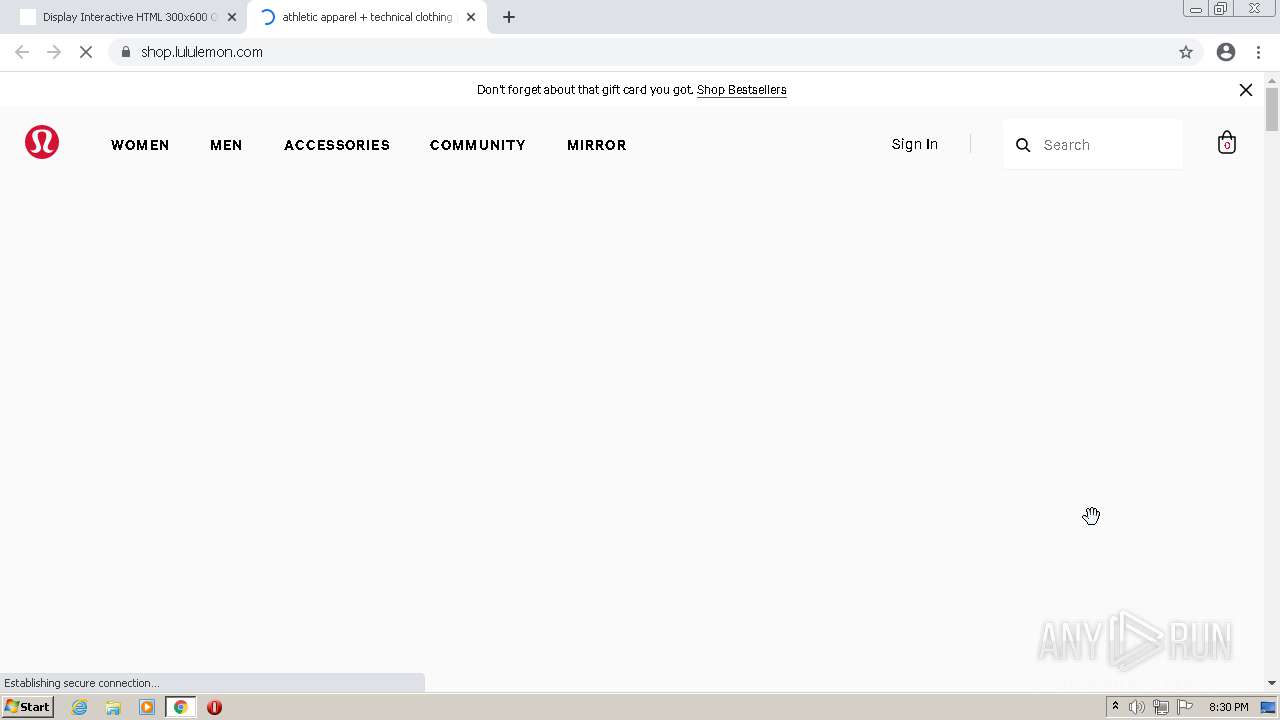Screen dimensions: 1280x720
Task: Show hidden tray icons arrow
Action: tap(1115, 707)
